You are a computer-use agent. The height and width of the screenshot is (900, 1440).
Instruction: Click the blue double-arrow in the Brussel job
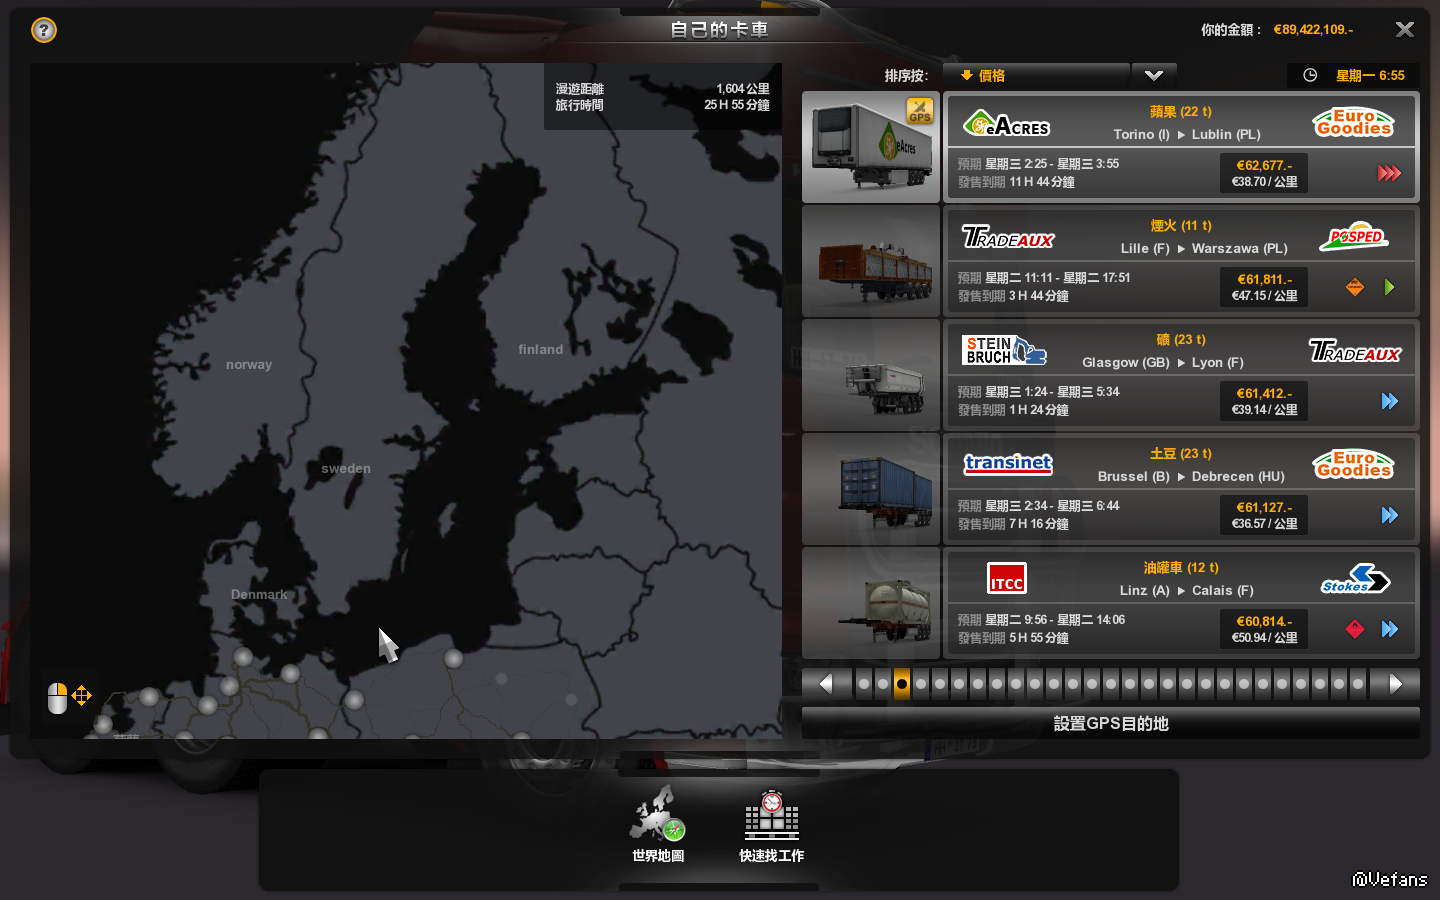click(1389, 515)
